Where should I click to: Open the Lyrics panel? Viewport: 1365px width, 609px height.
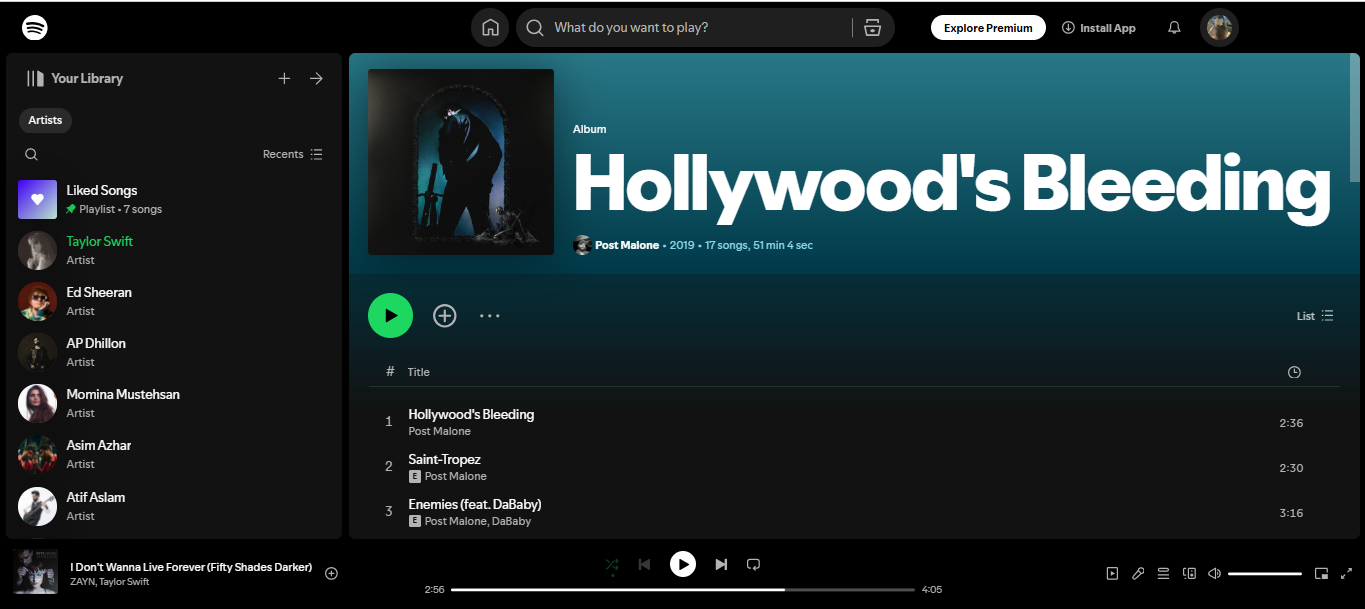1138,572
